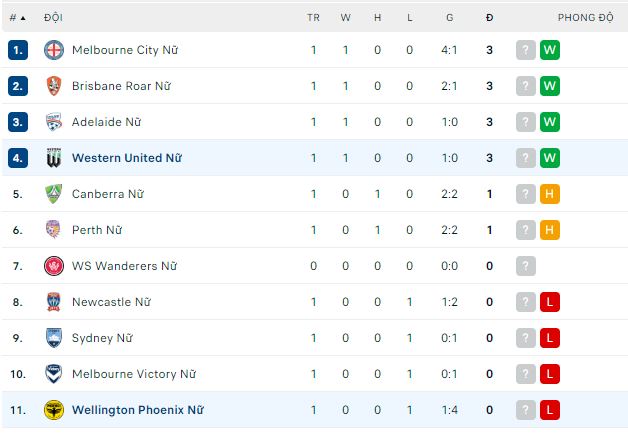Sort standings by the W wins column
Screen dimensions: 628x433
345,18
